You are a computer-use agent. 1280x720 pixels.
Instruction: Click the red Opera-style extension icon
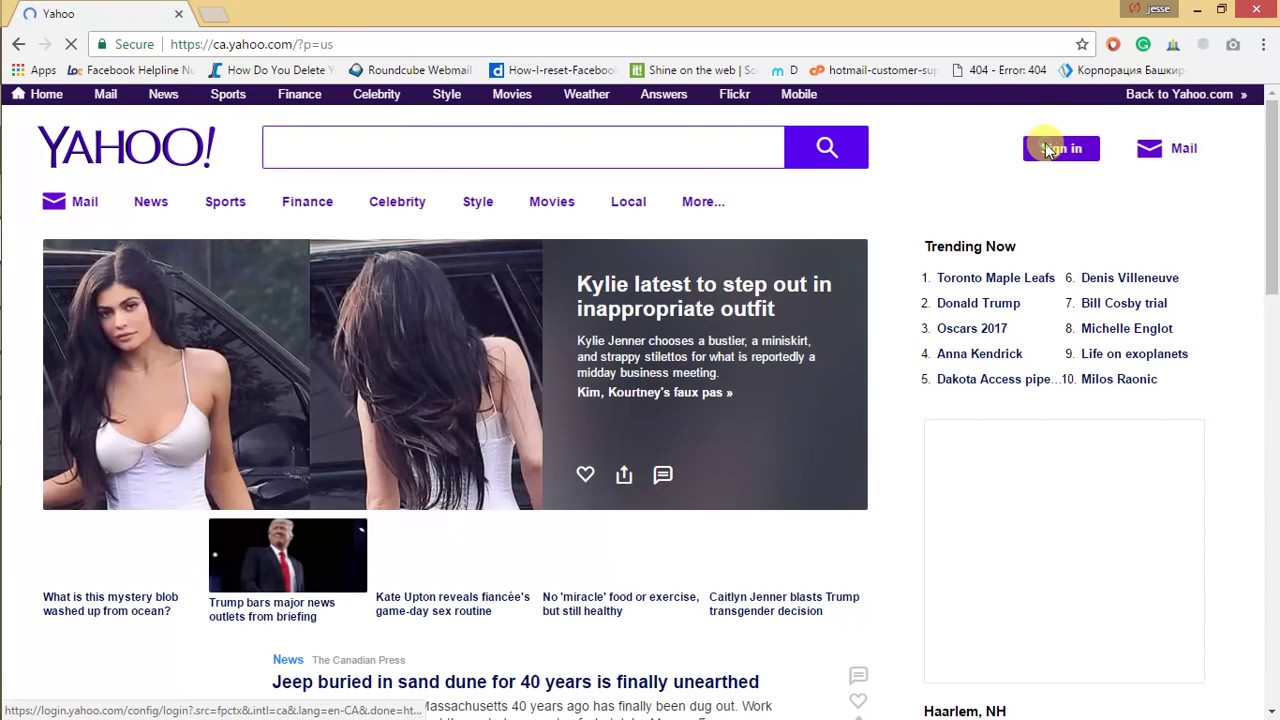tap(1113, 44)
